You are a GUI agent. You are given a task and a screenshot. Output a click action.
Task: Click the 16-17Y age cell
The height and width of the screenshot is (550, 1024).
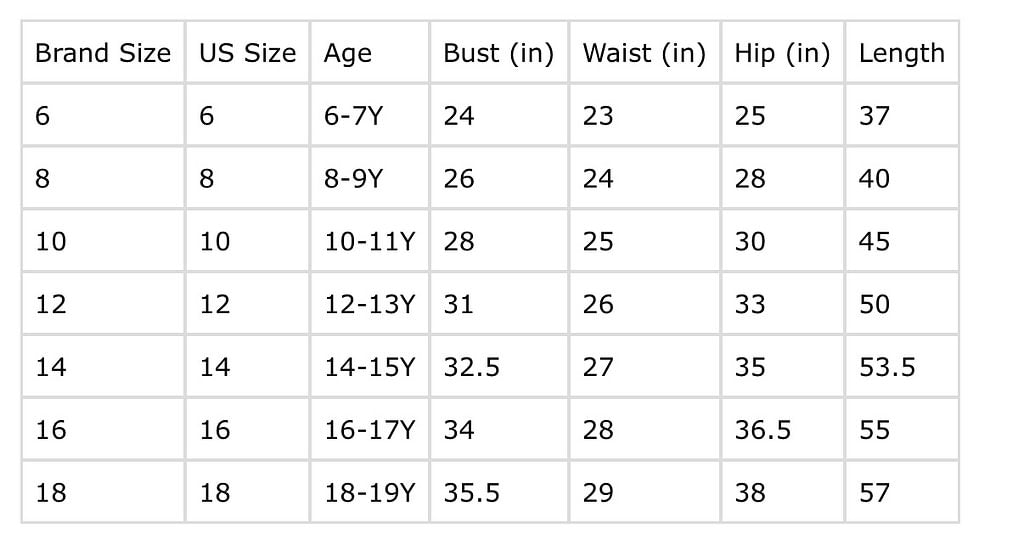tap(370, 429)
